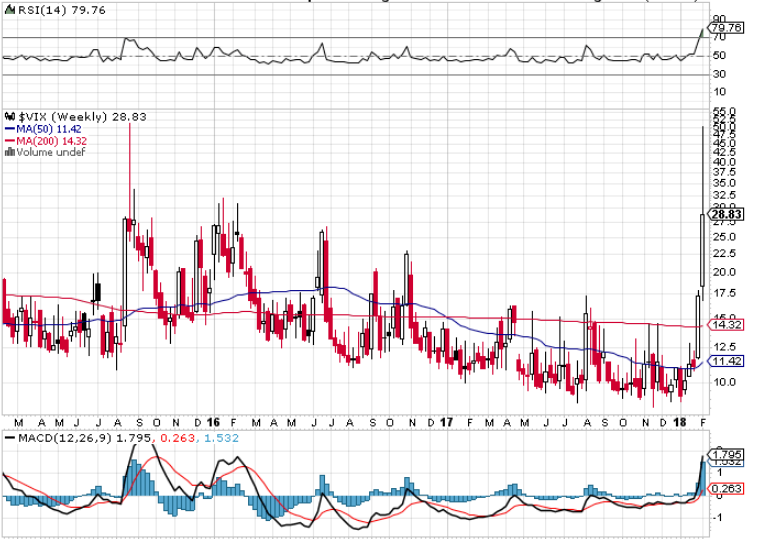This screenshot has height=539, width=757.
Task: Click the 16 year marker on time axis
Action: (213, 423)
